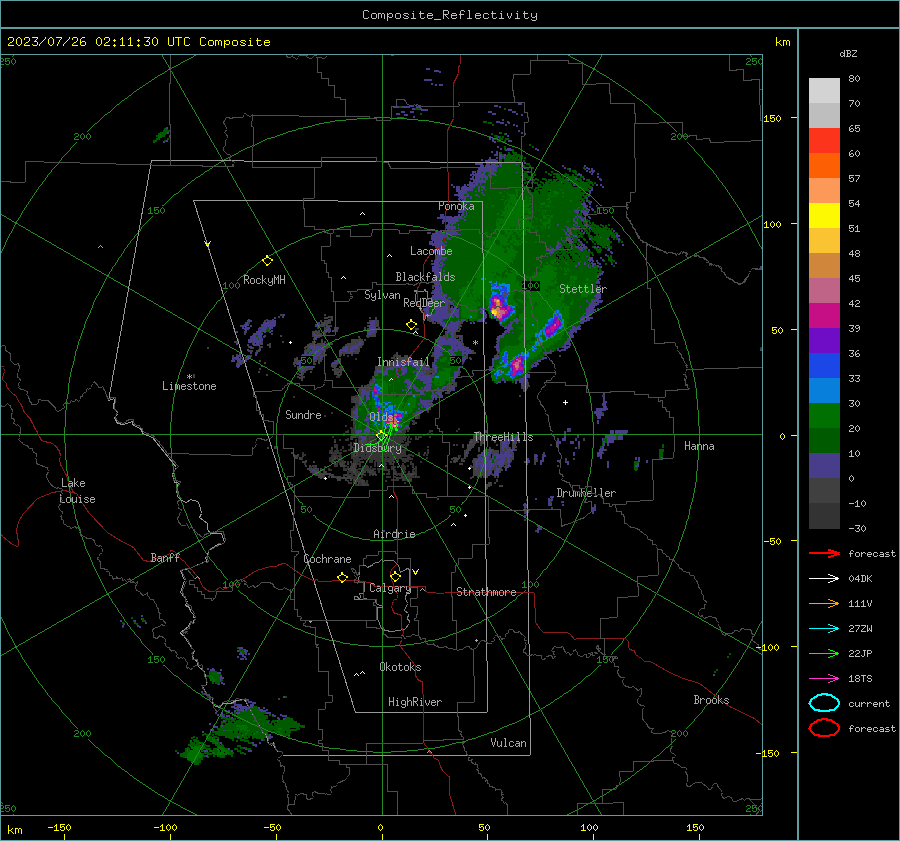
Task: Click the yellow diamond marker near RockyMH
Action: [x=267, y=261]
